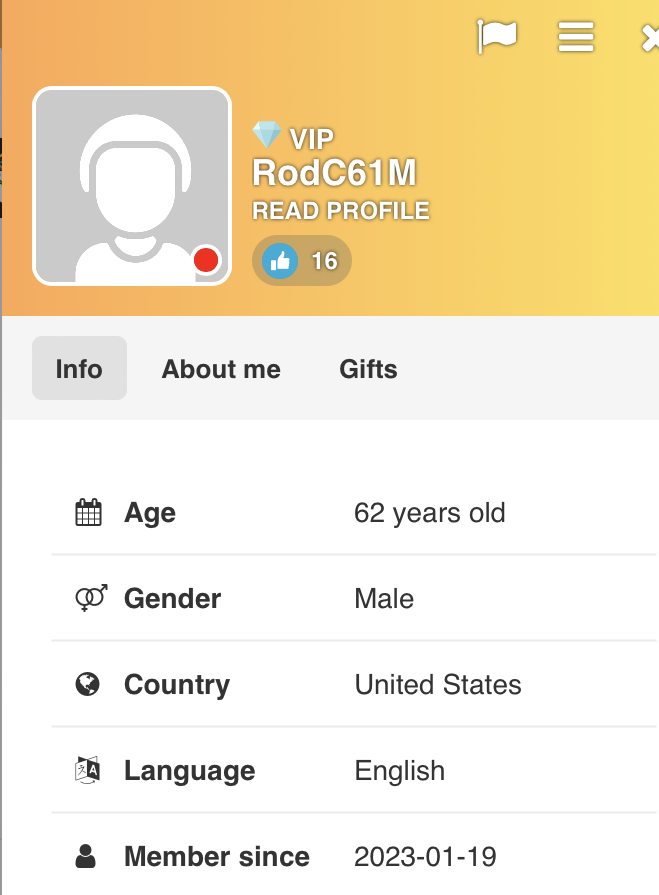Click the translate icon beside Language
The width and height of the screenshot is (659, 895).
click(88, 770)
